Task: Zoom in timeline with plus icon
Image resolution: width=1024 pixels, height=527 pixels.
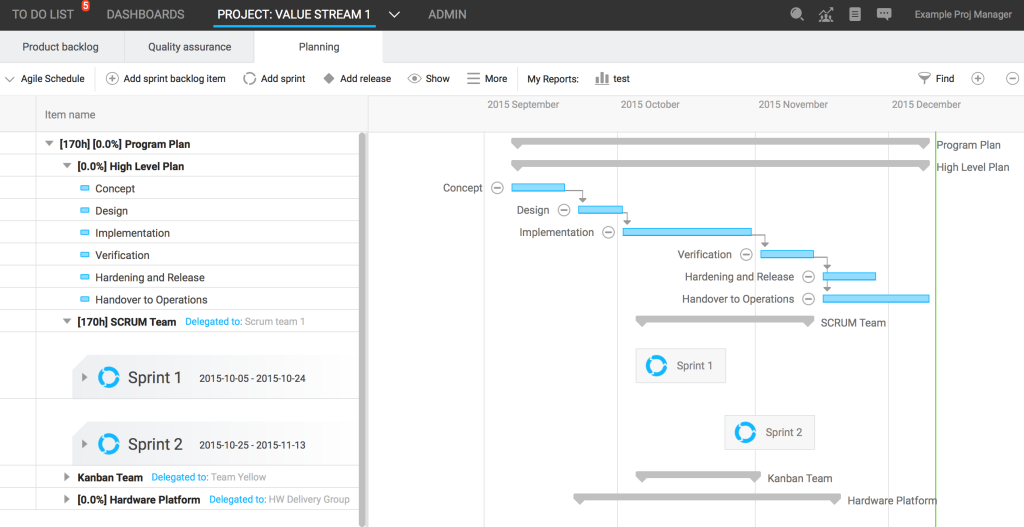Action: (x=978, y=79)
